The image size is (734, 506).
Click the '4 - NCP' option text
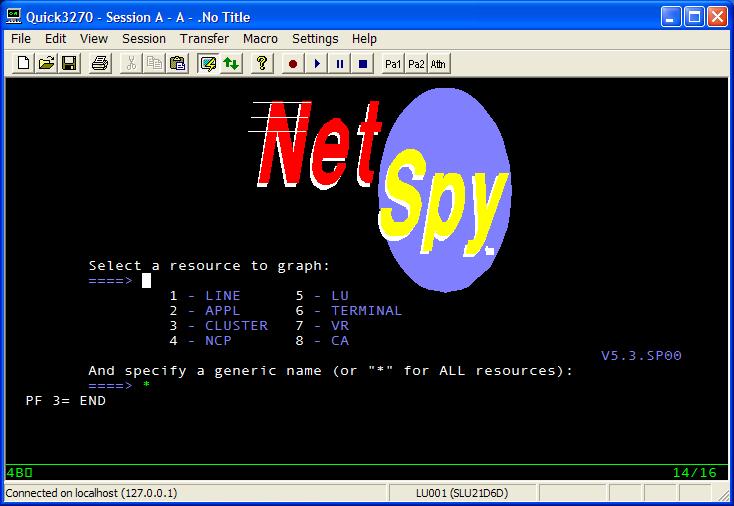pos(200,340)
